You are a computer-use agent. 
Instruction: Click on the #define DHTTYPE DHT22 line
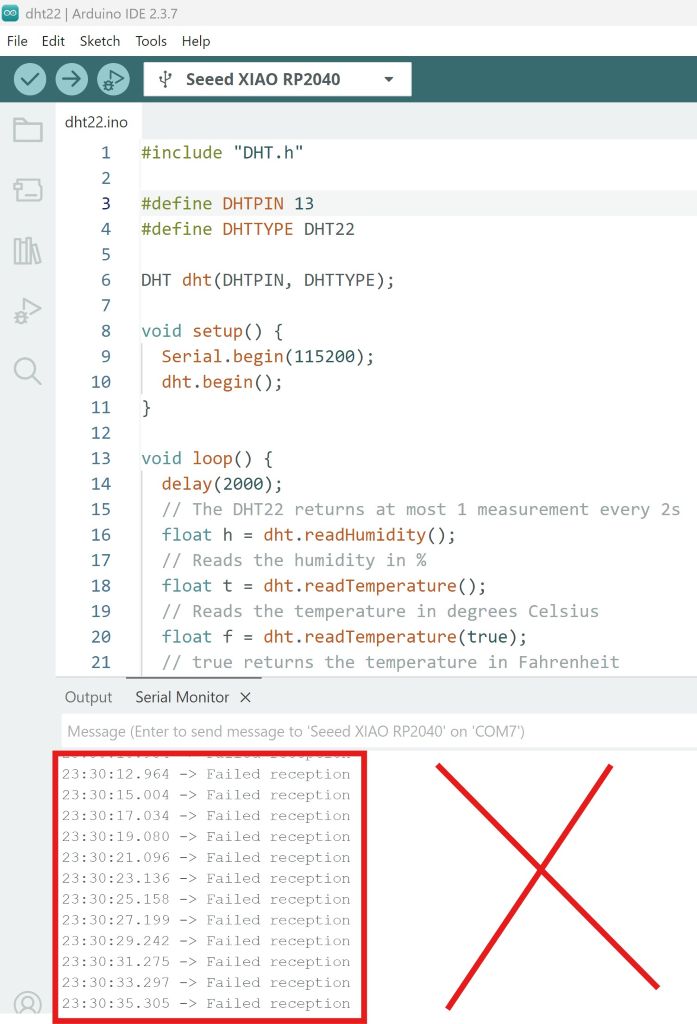(x=248, y=229)
